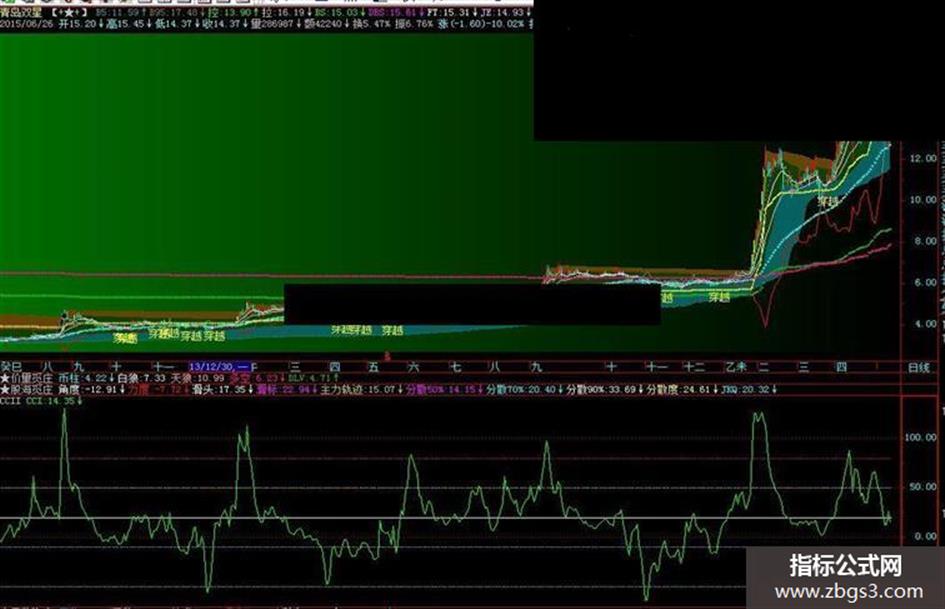Screen dimensions: 945x609
Task: Click the 白象:7.33 value
Action: point(141,378)
